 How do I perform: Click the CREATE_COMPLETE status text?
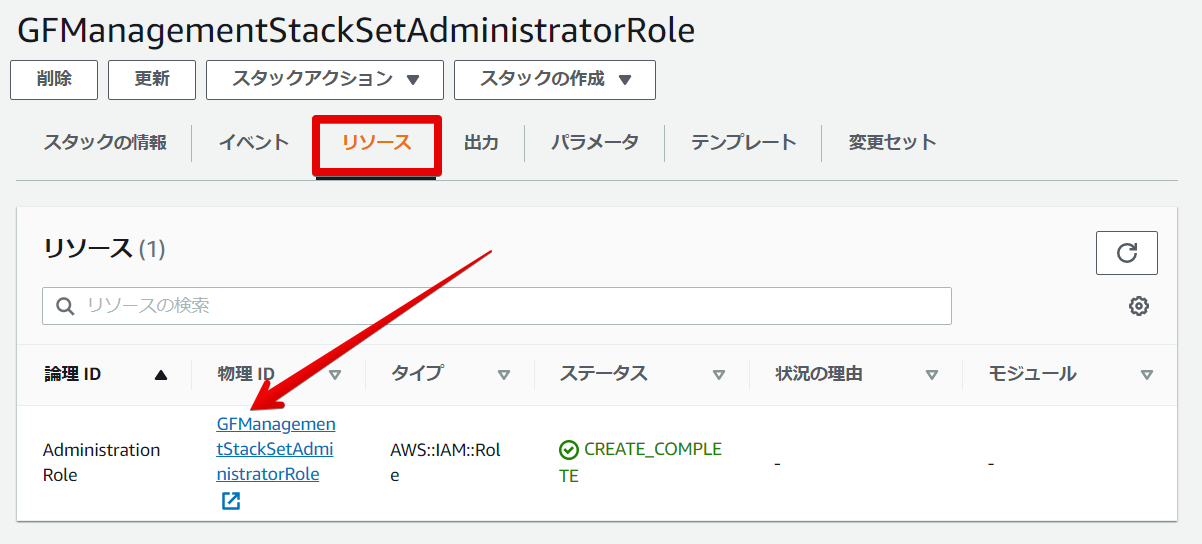click(640, 462)
